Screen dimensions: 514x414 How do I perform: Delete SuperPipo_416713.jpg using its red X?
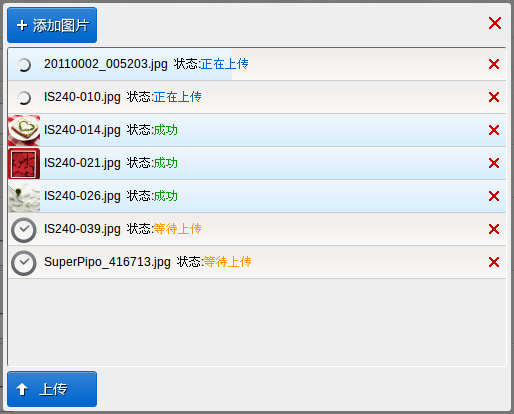click(x=494, y=262)
